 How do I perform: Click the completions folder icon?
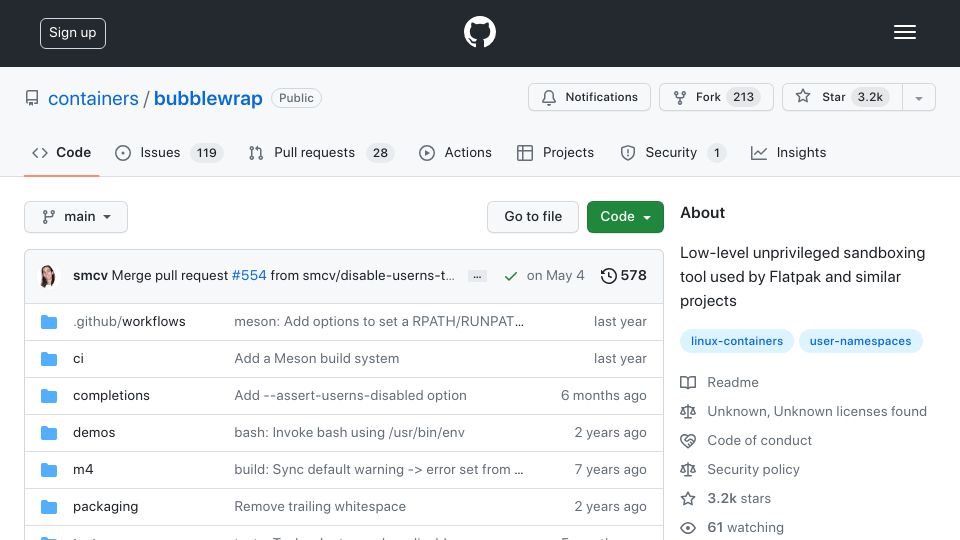pyautogui.click(x=49, y=396)
